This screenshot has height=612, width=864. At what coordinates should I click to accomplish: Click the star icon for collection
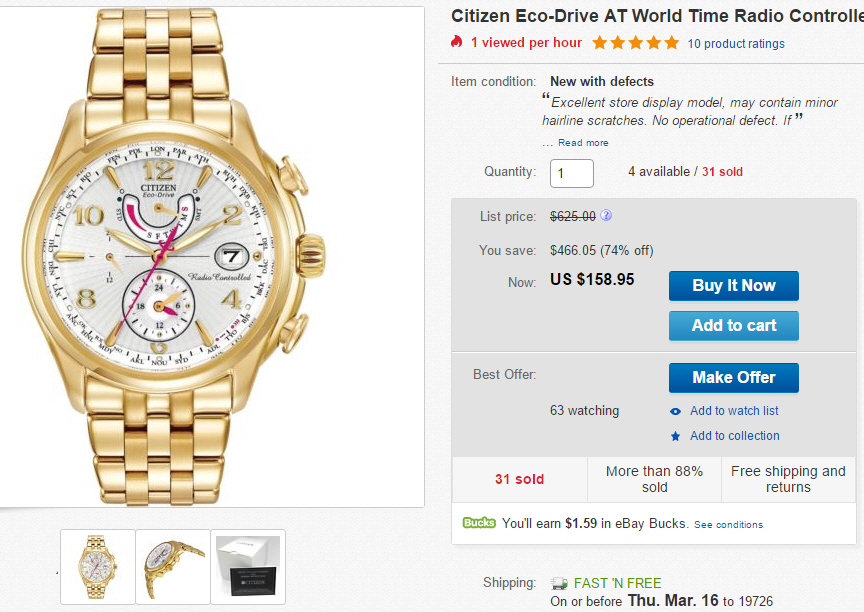pyautogui.click(x=676, y=436)
